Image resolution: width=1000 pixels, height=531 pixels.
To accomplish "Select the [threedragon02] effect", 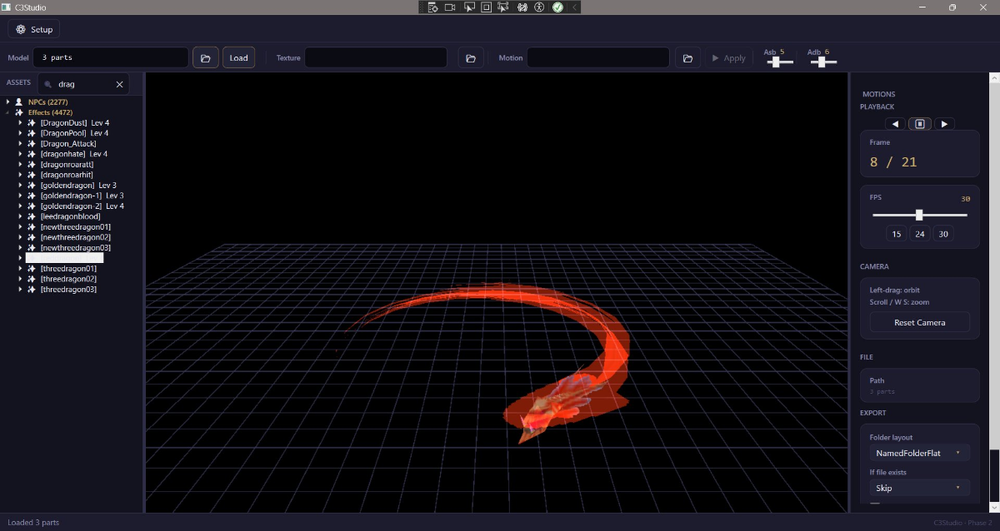I will pyautogui.click(x=69, y=279).
